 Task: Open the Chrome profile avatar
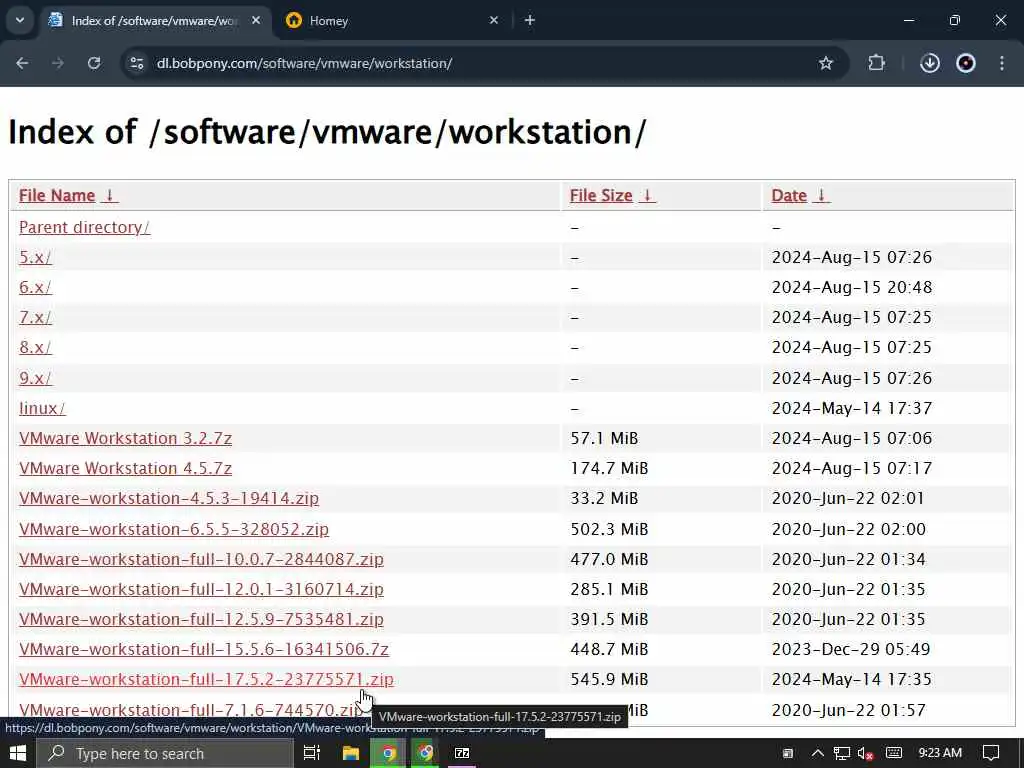(966, 63)
